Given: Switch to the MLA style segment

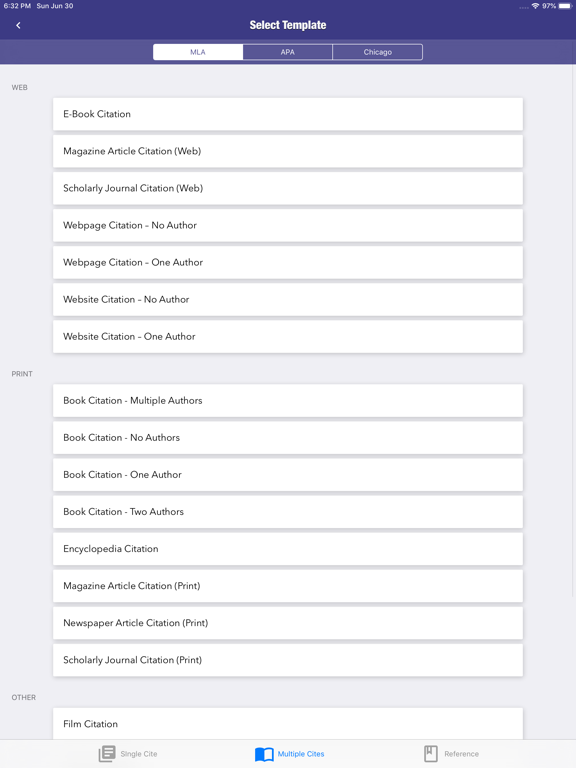Looking at the screenshot, I should click(x=198, y=52).
